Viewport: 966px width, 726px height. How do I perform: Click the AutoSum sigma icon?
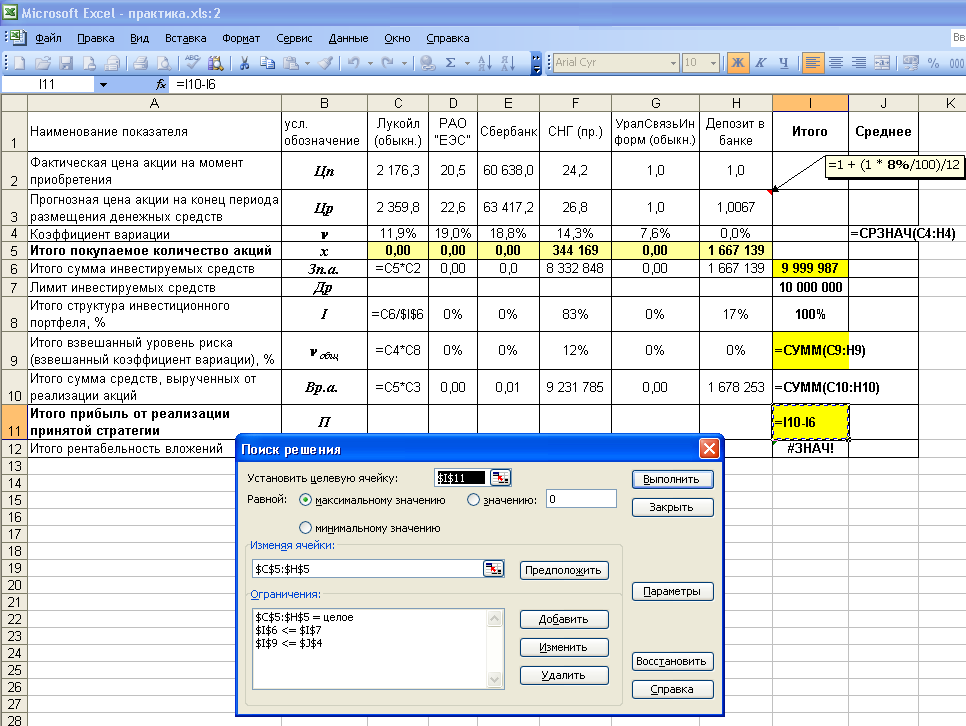pos(450,63)
